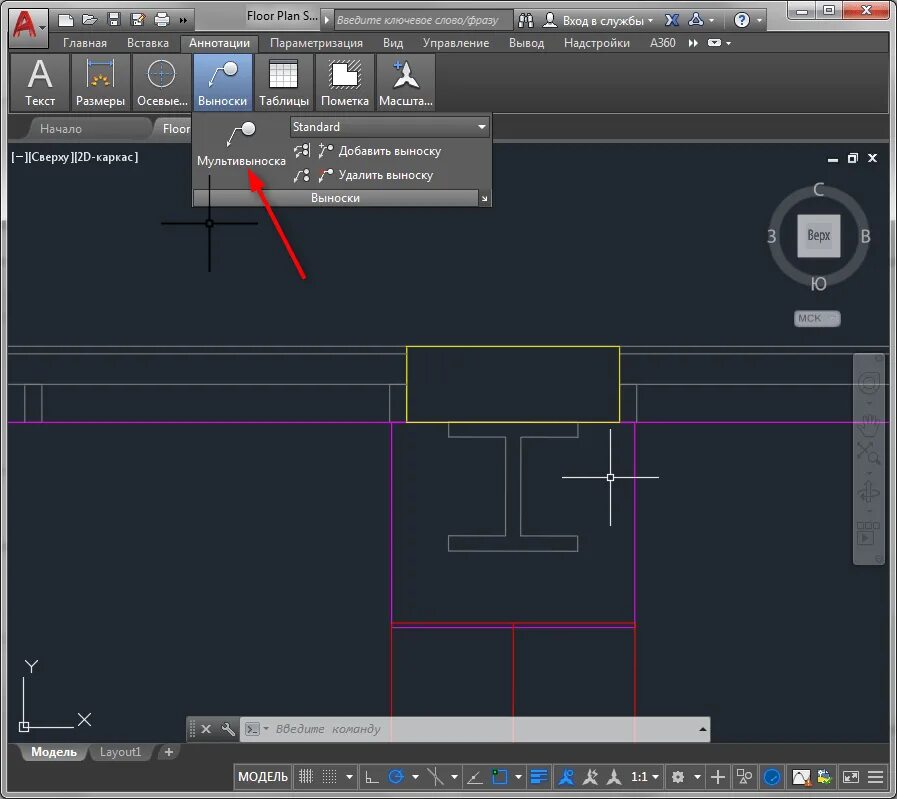Open the Параметризация ribbon tab

pyautogui.click(x=316, y=43)
